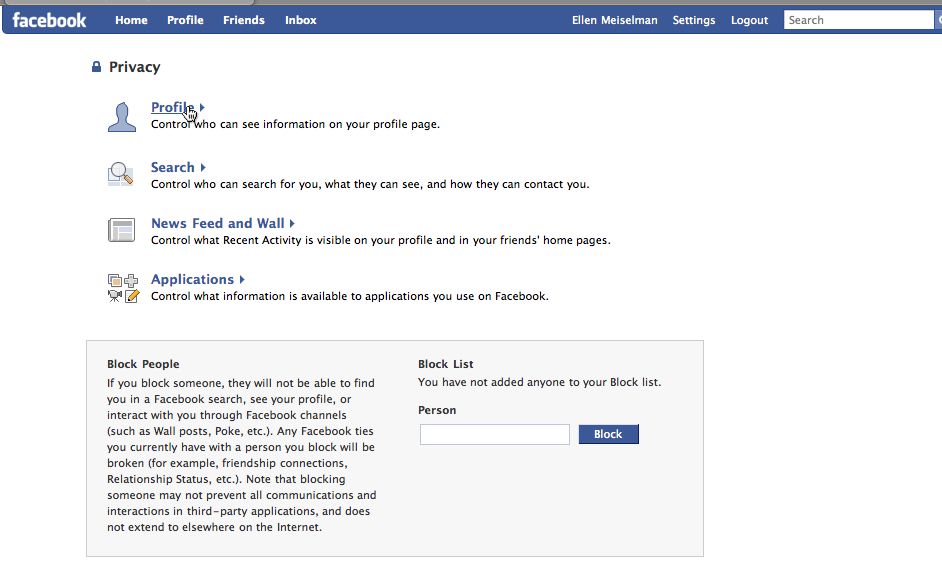Open the Ellen Meiselman account link

(614, 20)
